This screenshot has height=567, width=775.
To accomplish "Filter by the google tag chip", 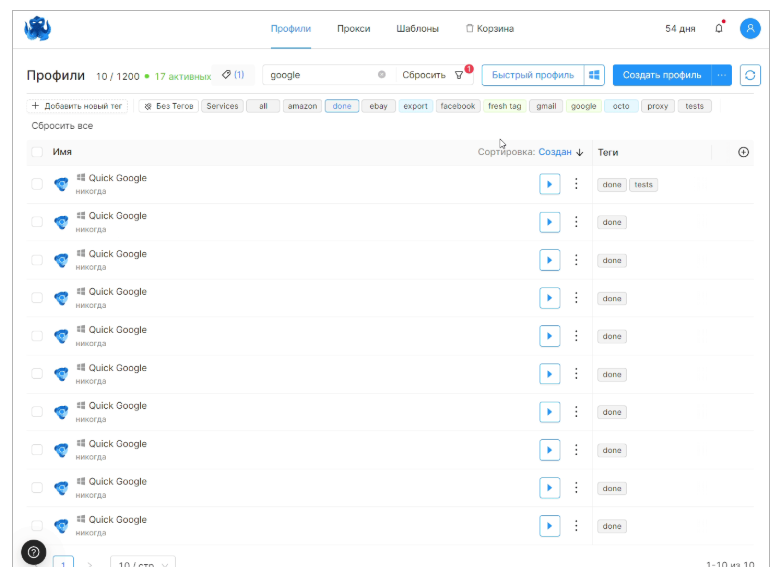I will pos(584,106).
